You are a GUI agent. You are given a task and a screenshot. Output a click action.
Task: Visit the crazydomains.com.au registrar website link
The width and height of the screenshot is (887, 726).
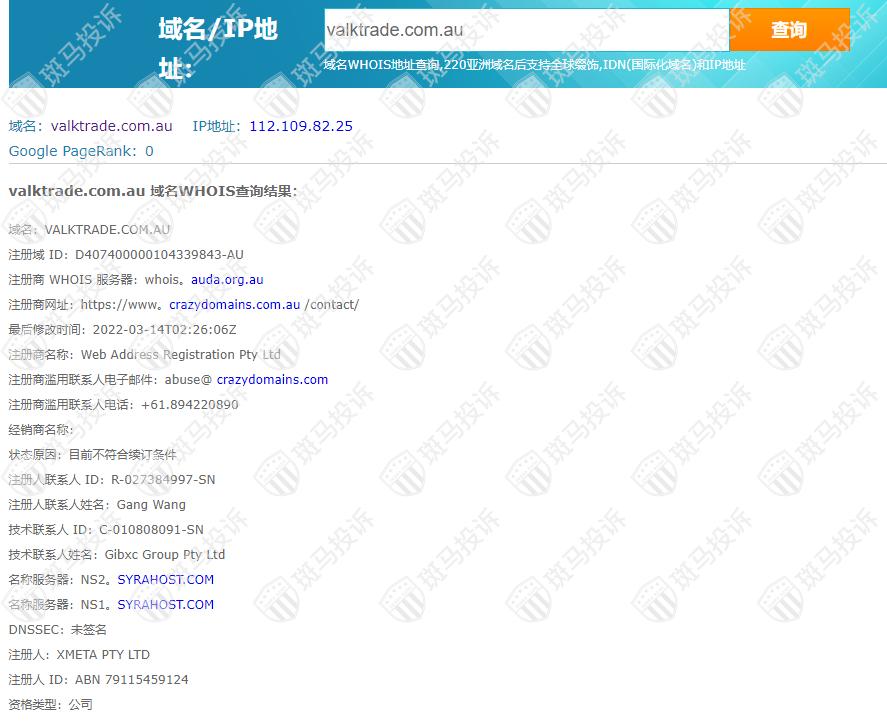click(x=234, y=305)
